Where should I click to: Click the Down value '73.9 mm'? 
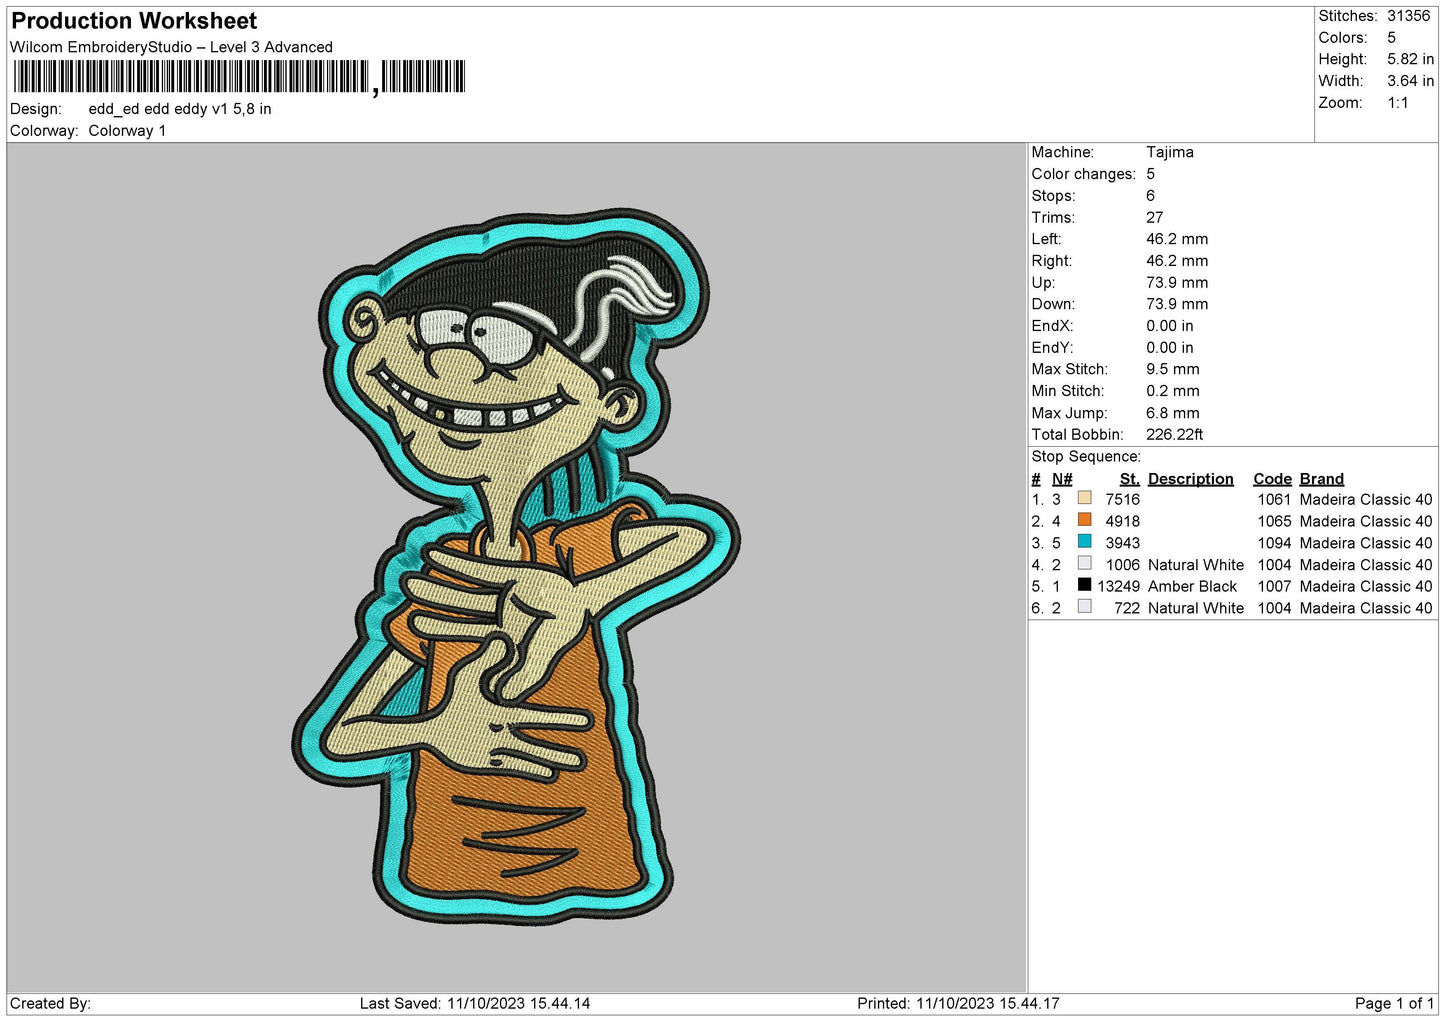pyautogui.click(x=1177, y=304)
